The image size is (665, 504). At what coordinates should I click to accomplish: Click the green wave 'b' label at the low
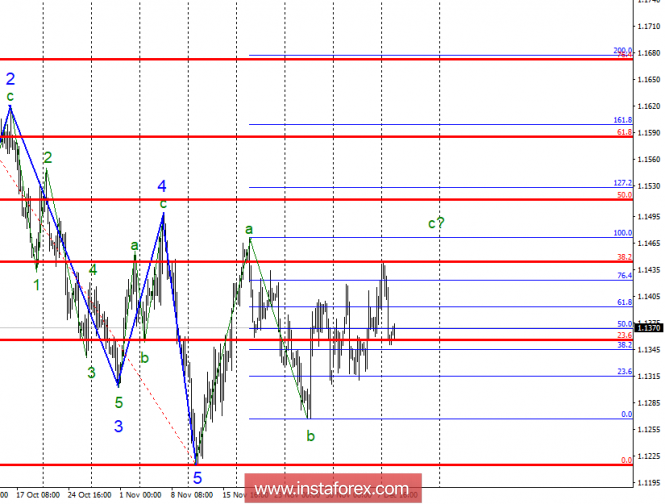(x=311, y=435)
